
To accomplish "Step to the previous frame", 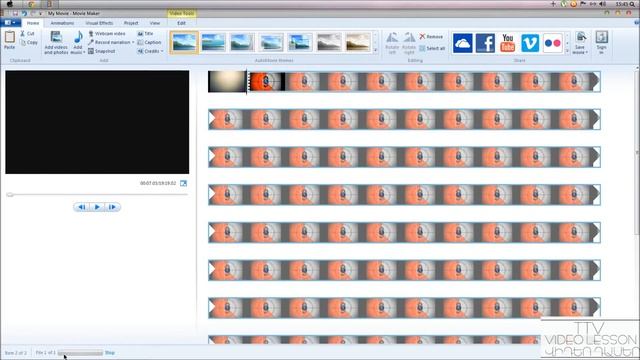I will 82,207.
